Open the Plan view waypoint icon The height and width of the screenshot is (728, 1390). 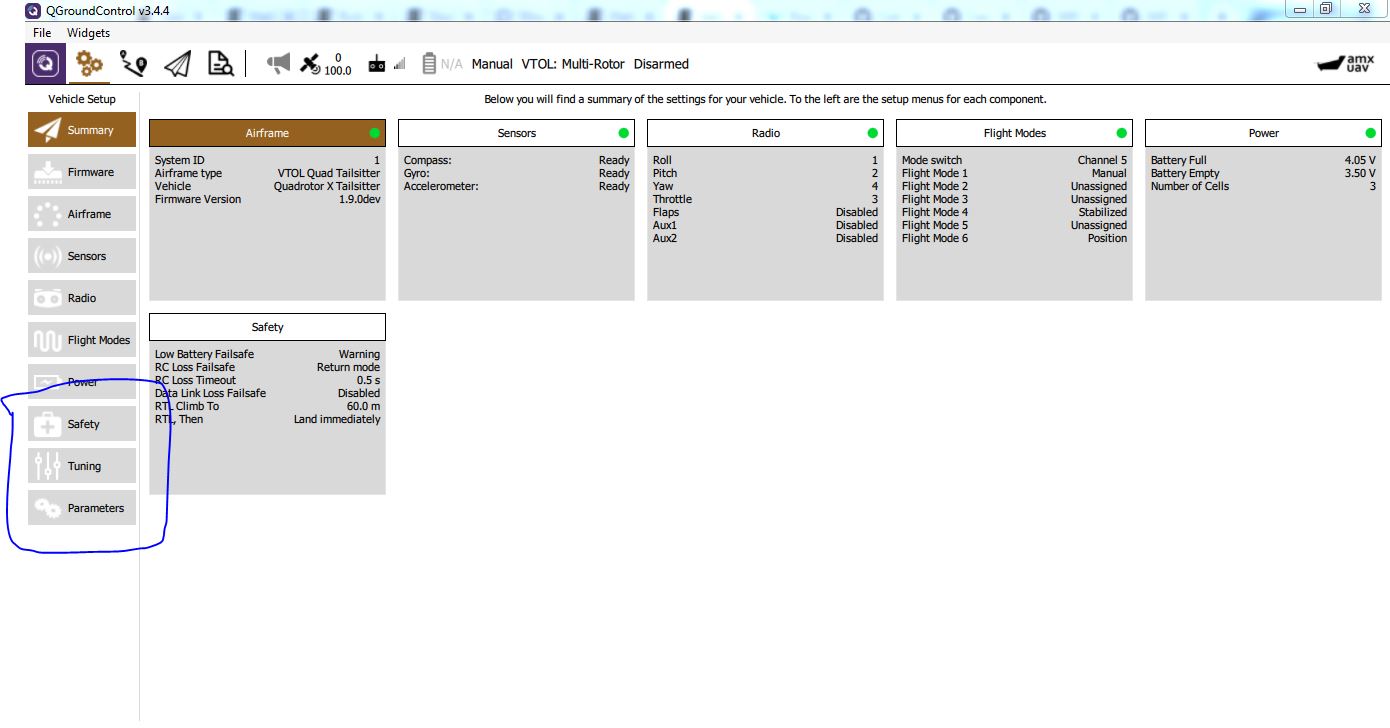point(132,64)
